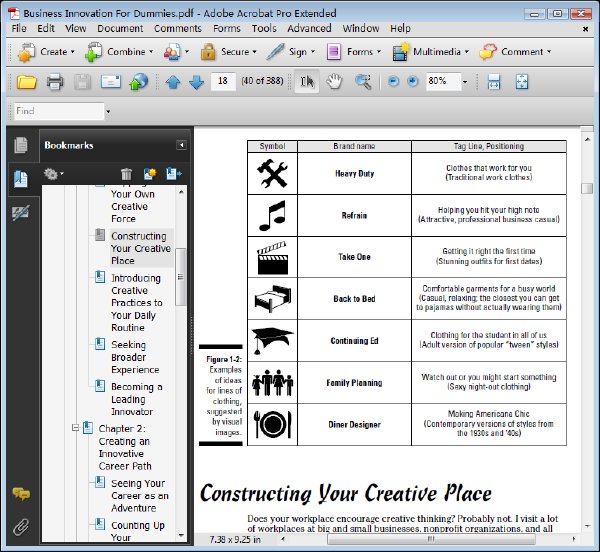Open the File menu

pyautogui.click(x=19, y=28)
